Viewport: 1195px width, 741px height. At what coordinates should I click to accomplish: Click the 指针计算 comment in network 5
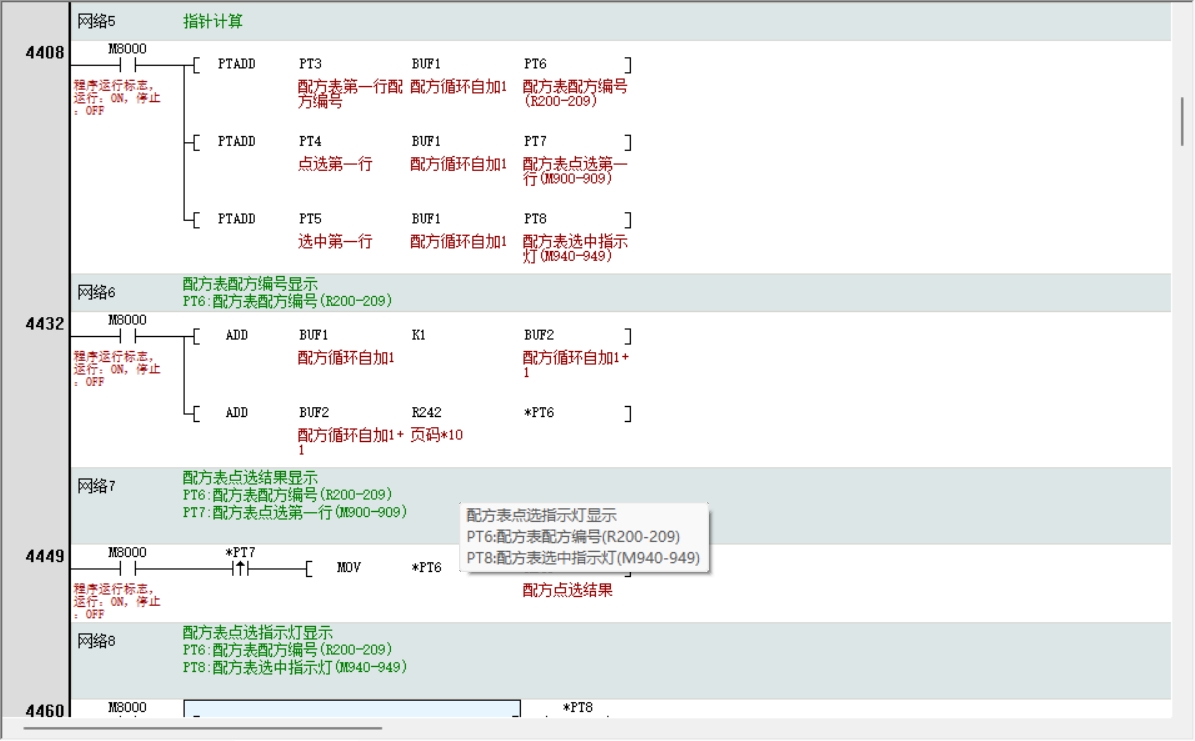click(x=213, y=21)
